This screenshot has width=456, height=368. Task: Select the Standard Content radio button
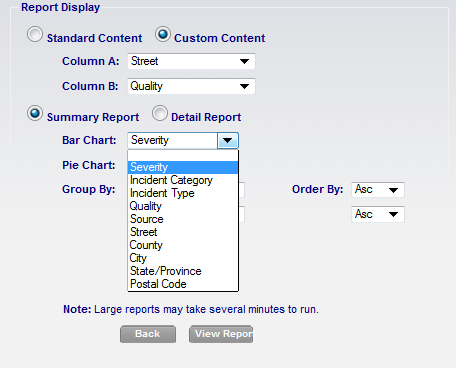pyautogui.click(x=35, y=34)
